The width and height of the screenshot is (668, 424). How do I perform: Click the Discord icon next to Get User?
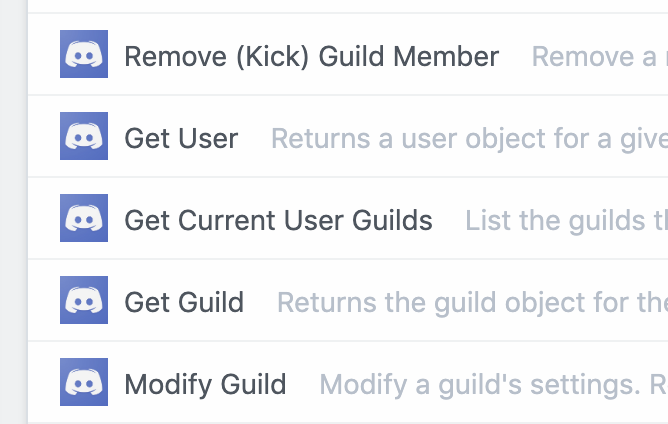click(x=85, y=137)
